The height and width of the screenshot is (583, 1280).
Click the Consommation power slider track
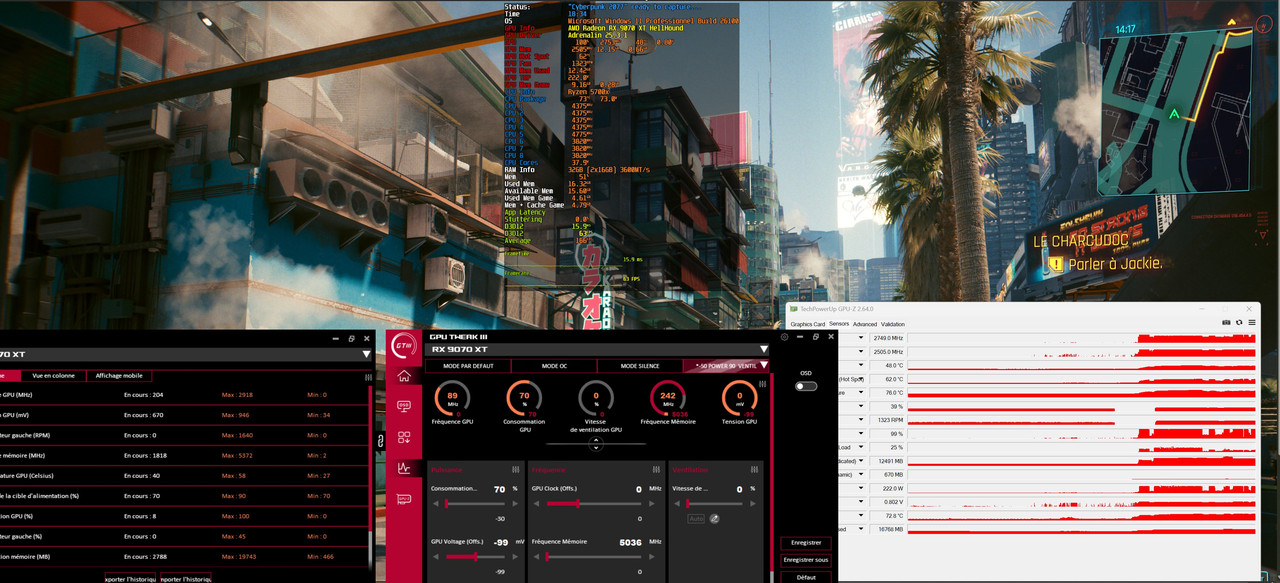[x=475, y=504]
